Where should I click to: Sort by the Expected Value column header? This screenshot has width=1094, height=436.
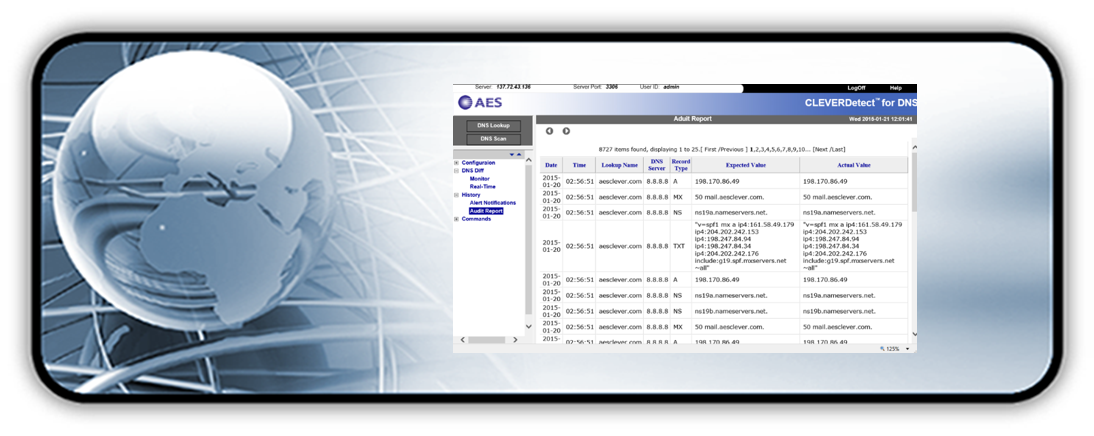745,165
